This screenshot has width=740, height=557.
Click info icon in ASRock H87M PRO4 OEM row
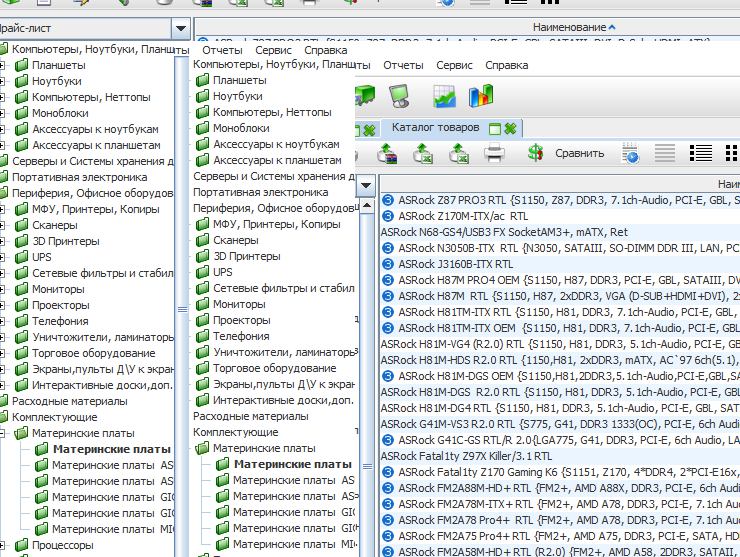tap(387, 280)
